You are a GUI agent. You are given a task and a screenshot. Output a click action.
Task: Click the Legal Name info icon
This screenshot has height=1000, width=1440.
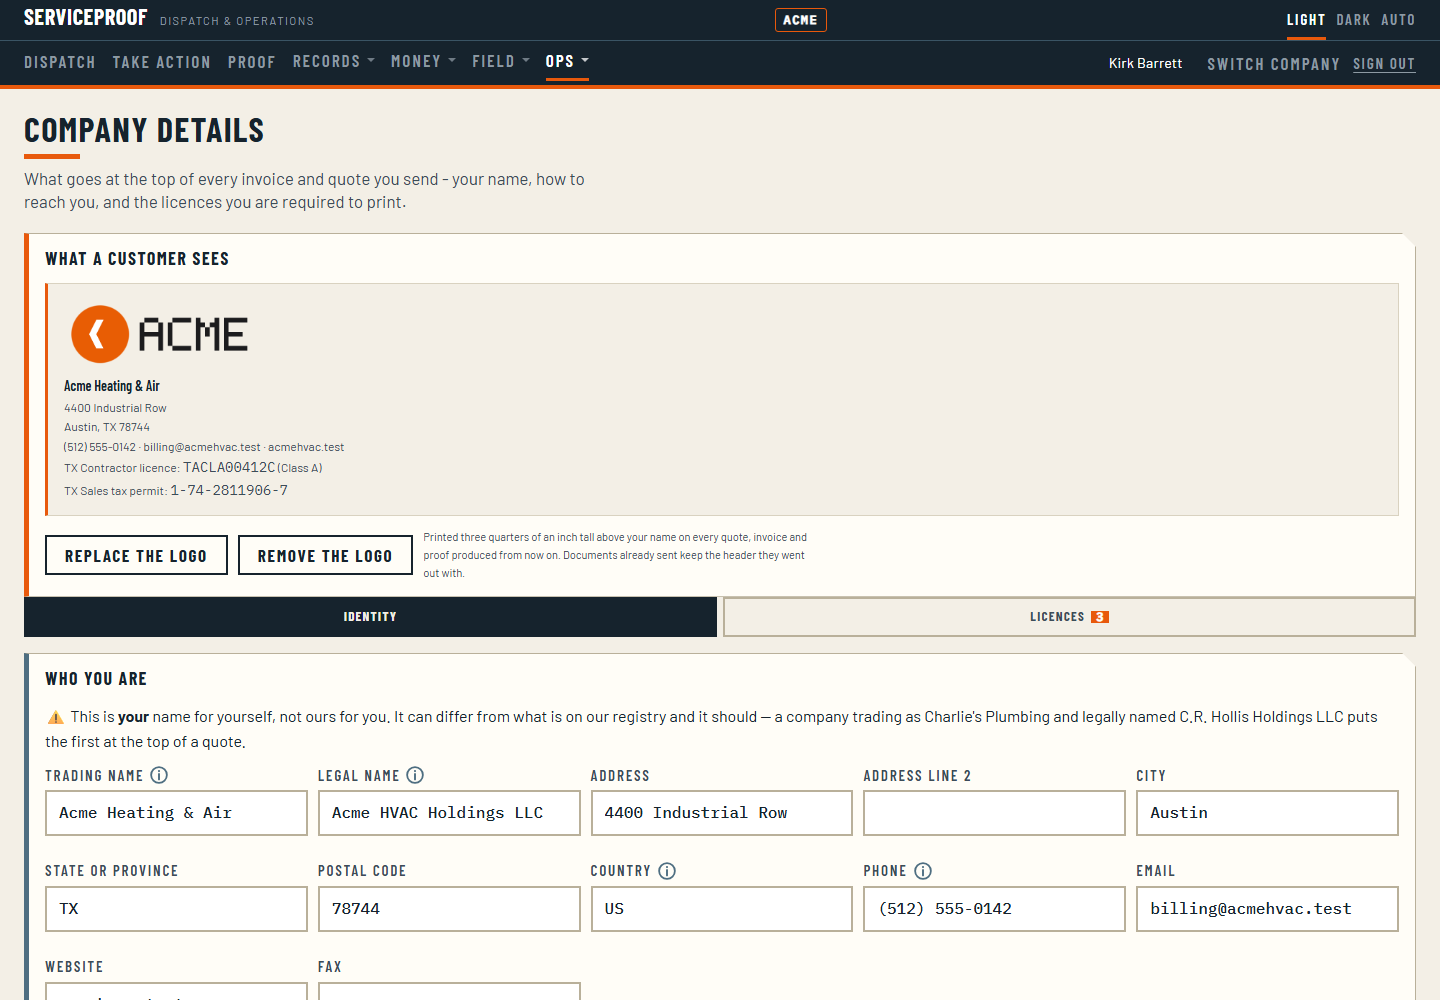415,775
